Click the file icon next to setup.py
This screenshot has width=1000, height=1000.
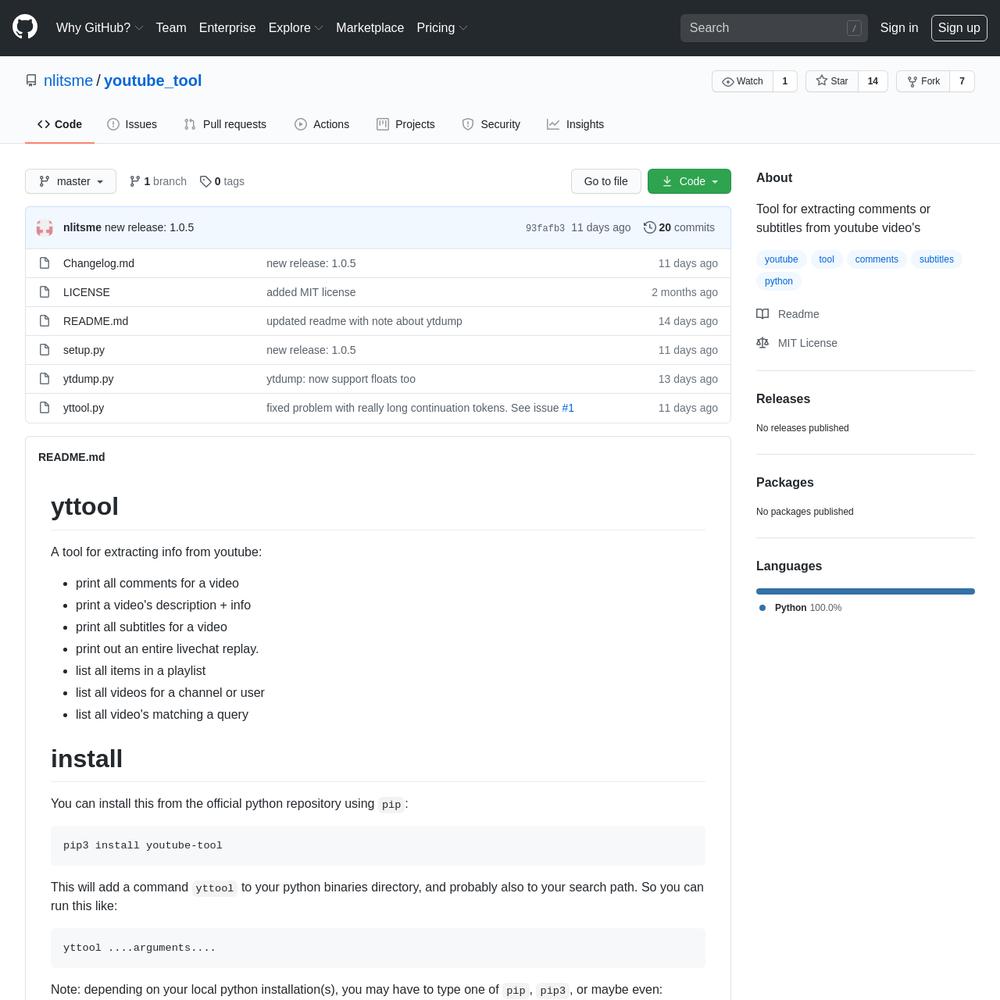click(45, 349)
